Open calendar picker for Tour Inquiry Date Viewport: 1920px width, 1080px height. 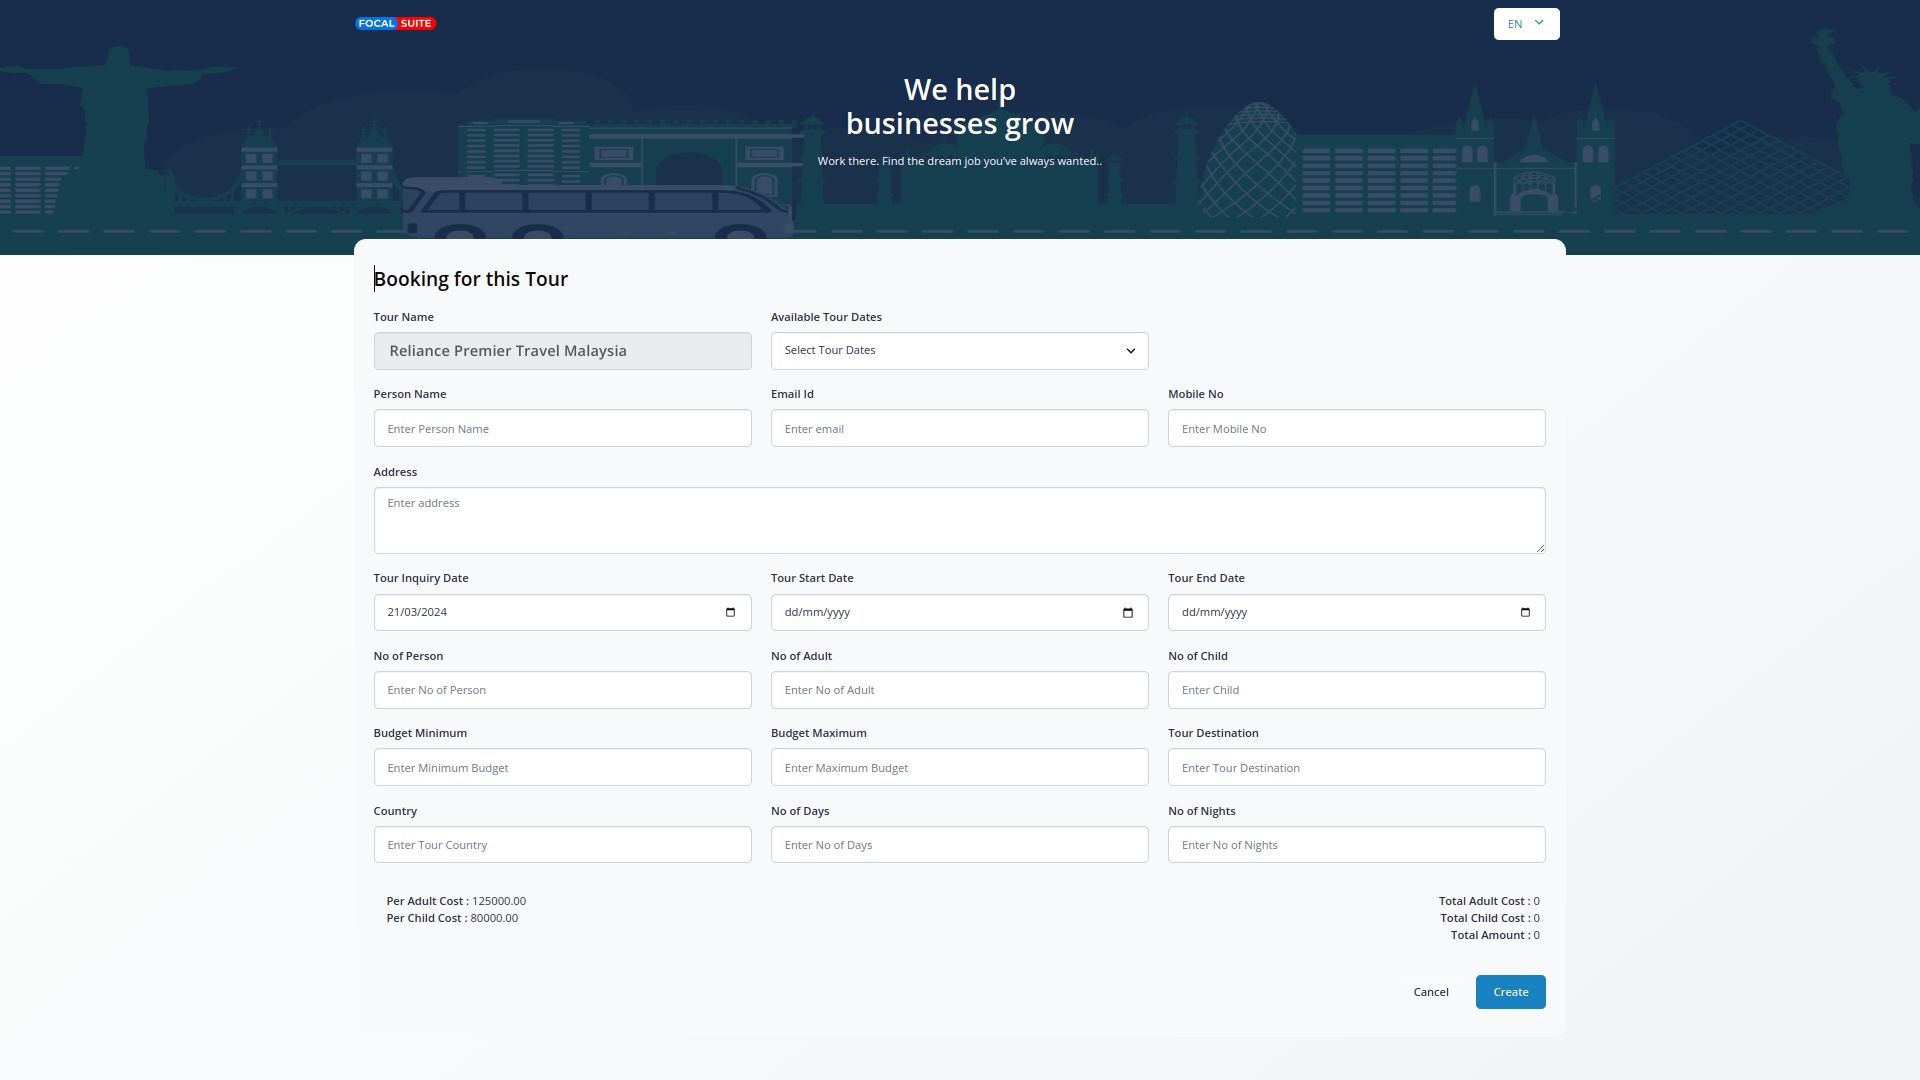click(x=730, y=613)
